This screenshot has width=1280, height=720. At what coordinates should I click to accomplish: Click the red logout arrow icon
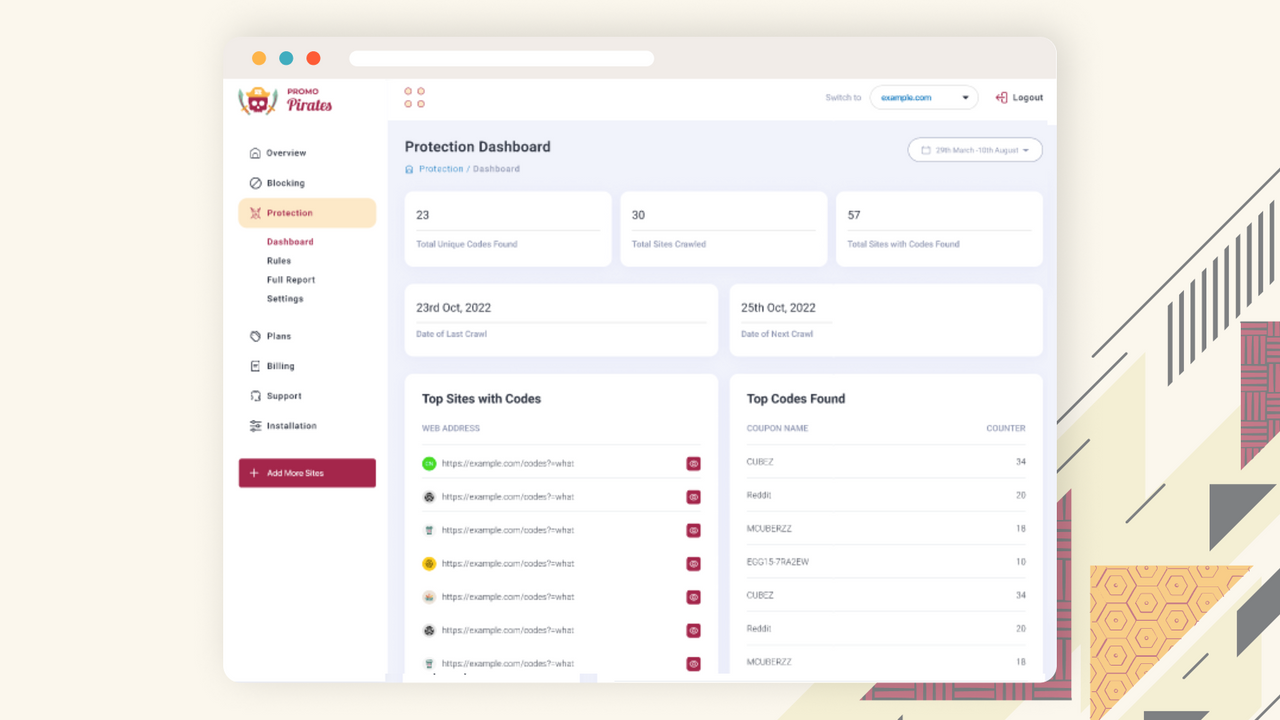(x=1000, y=97)
